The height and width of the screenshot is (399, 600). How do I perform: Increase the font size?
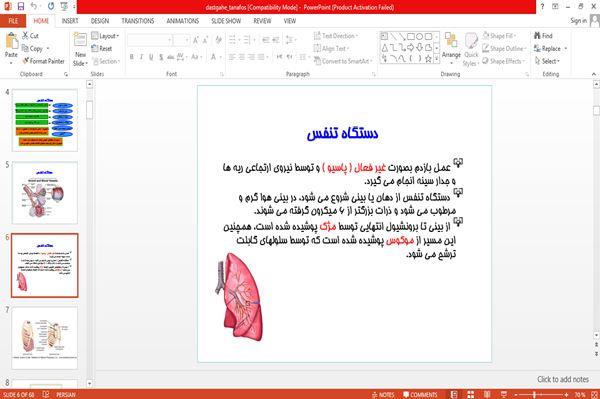pyautogui.click(x=196, y=40)
